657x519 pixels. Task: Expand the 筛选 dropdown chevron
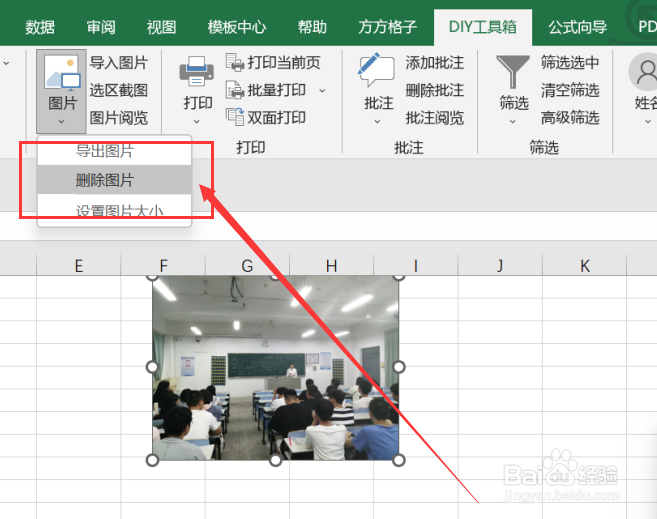(513, 121)
